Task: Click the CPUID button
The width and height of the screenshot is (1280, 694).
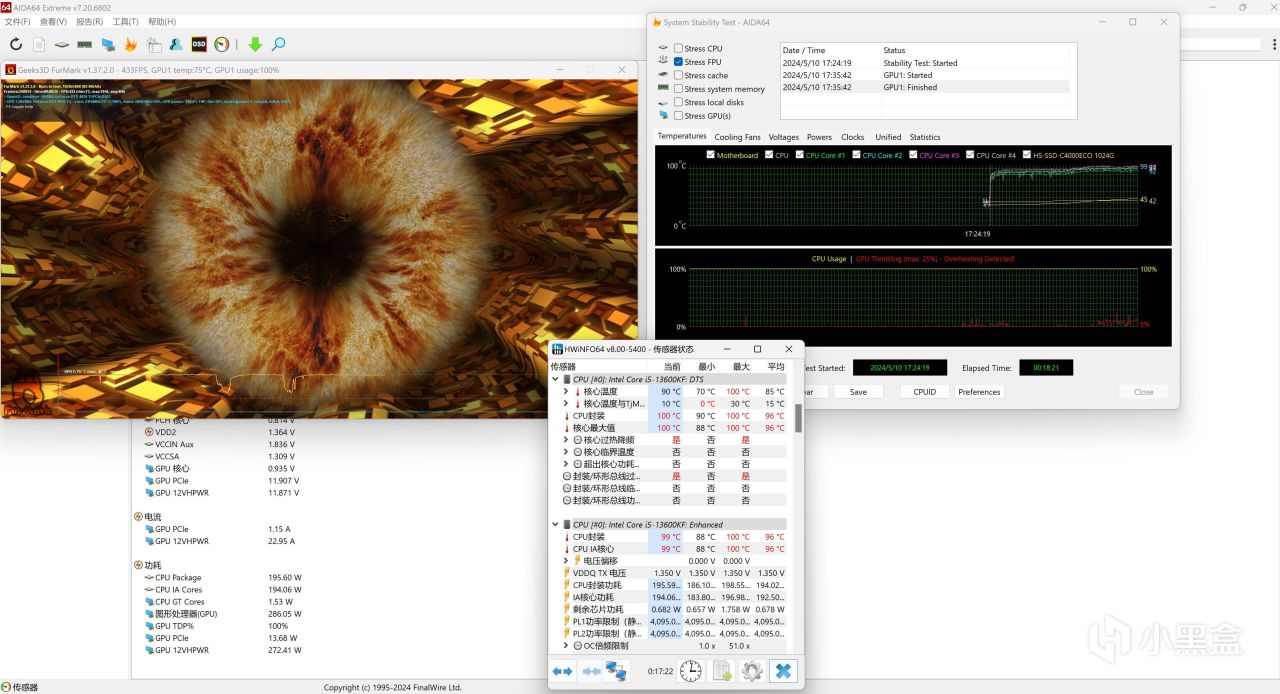Action: [924, 392]
